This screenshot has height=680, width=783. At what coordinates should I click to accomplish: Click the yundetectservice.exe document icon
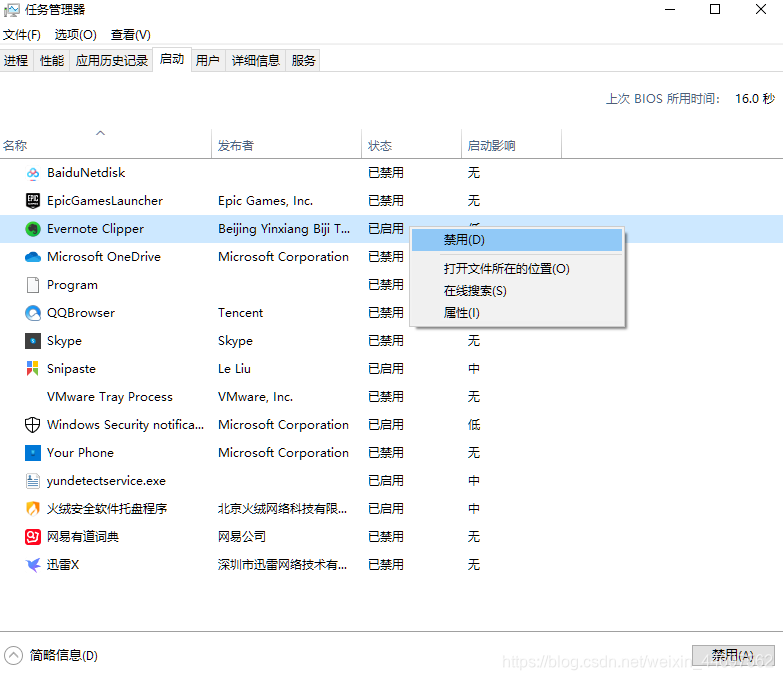point(32,481)
